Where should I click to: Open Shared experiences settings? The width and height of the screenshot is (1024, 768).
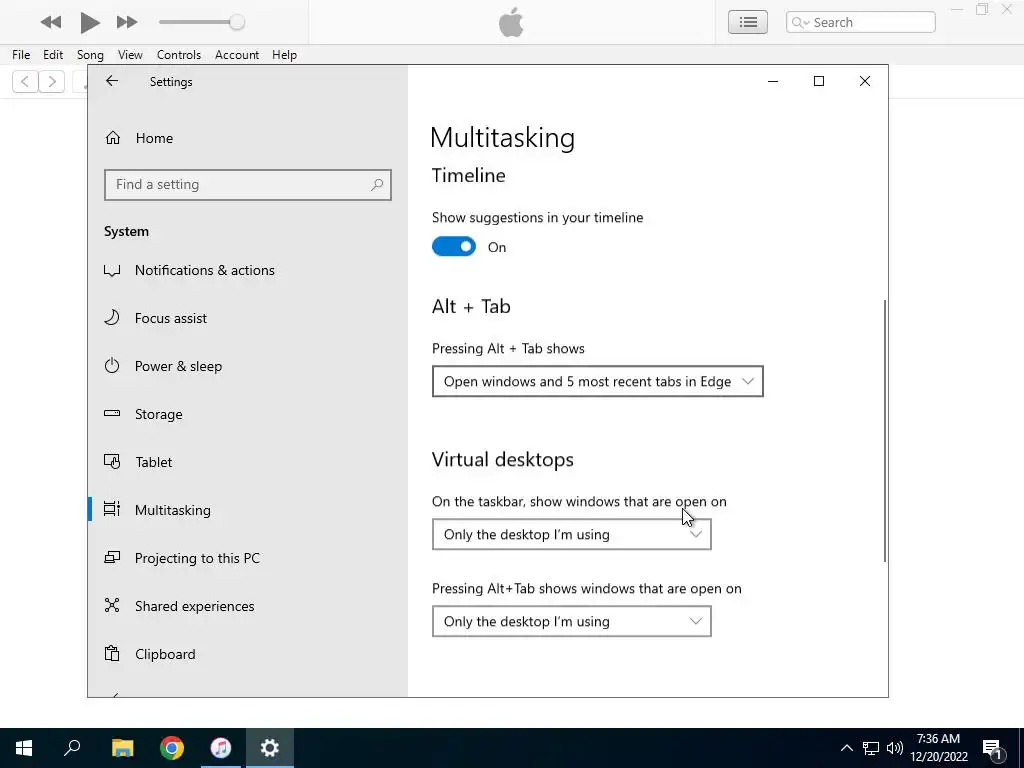tap(248, 606)
